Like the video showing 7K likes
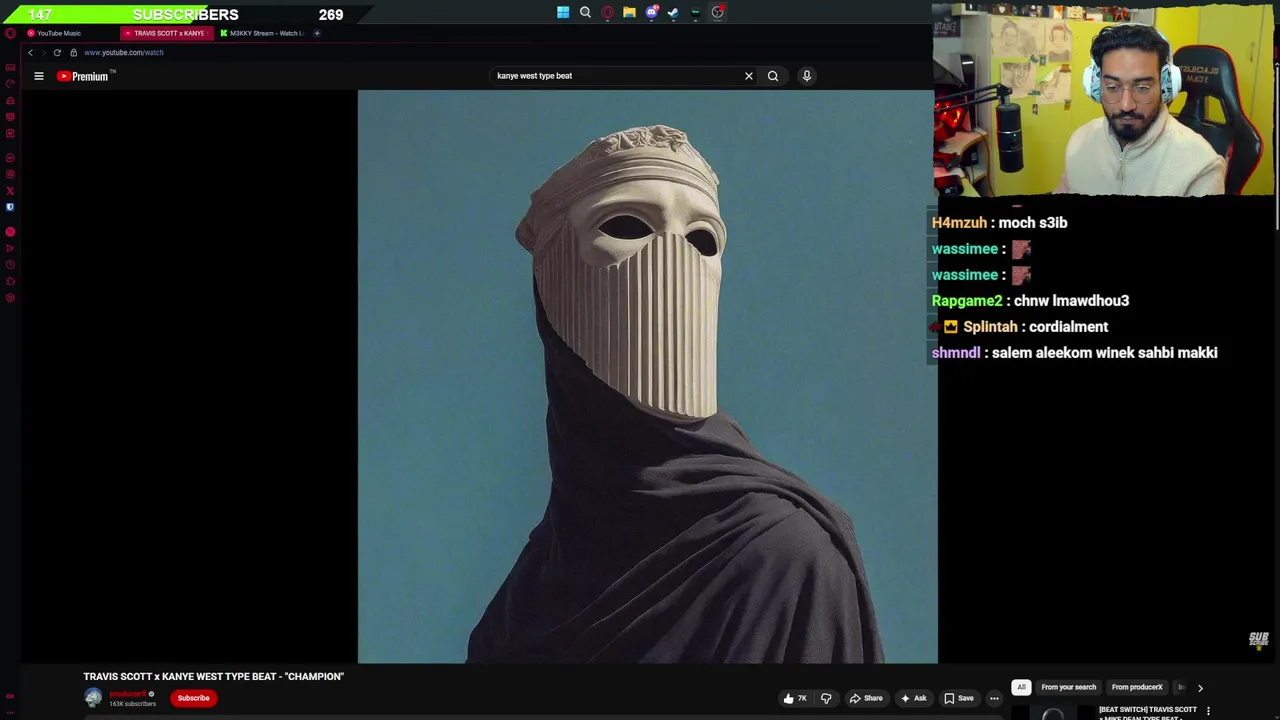The width and height of the screenshot is (1280, 720). tap(796, 698)
